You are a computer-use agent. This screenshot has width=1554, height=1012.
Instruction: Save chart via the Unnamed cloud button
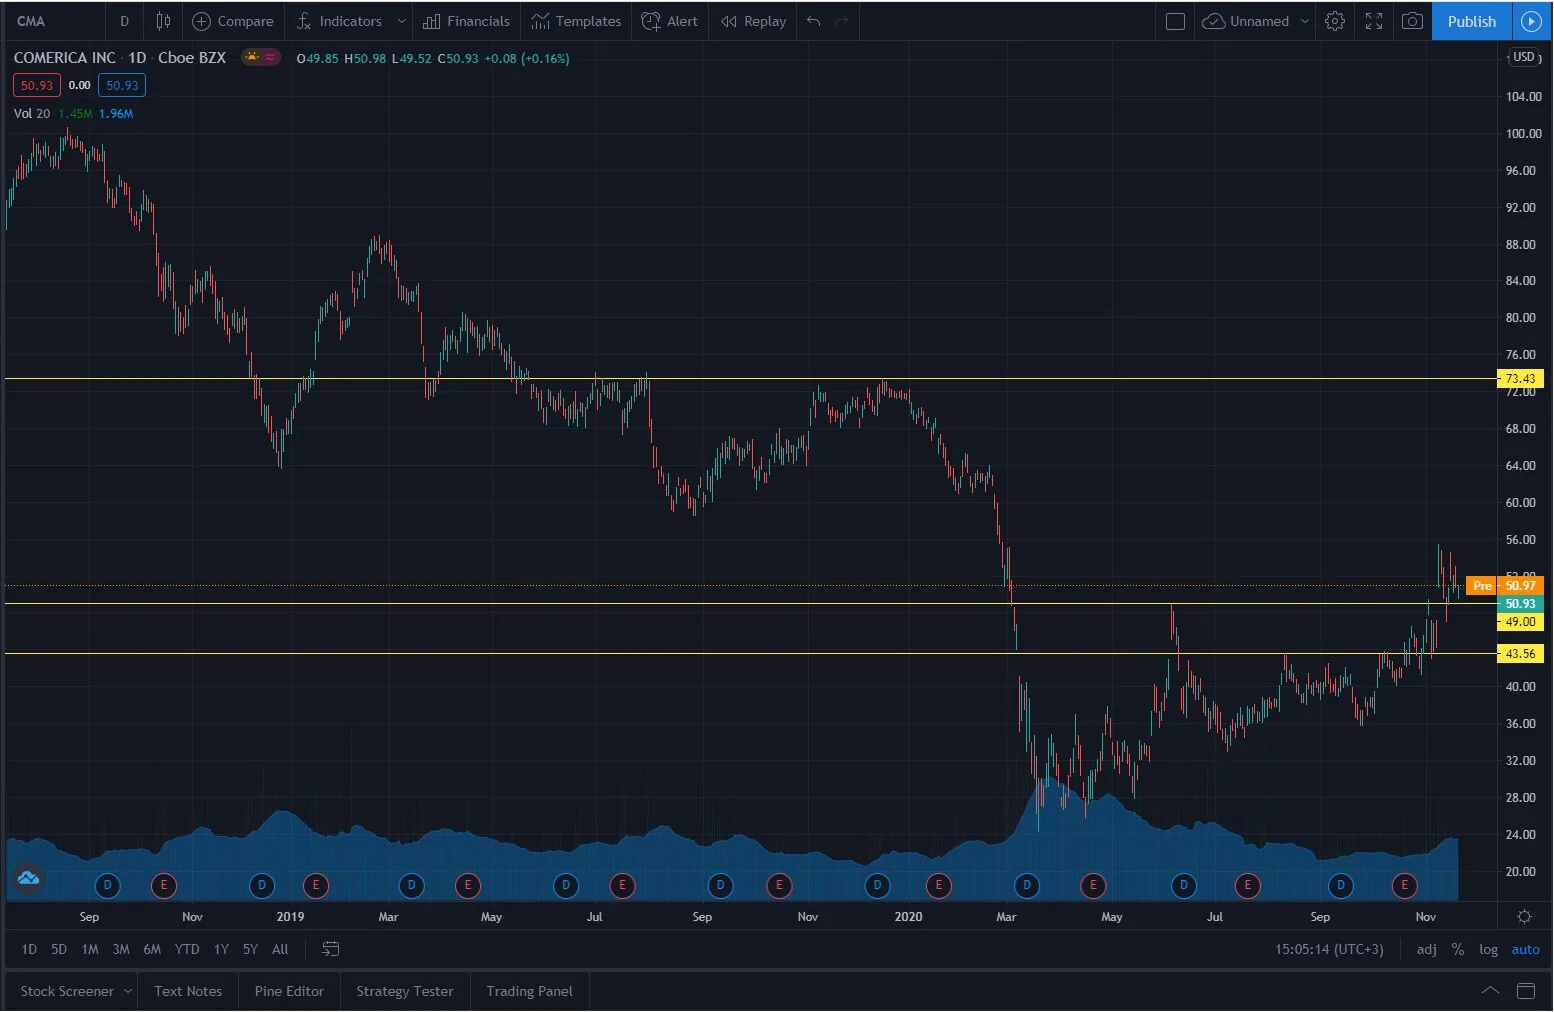1246,21
